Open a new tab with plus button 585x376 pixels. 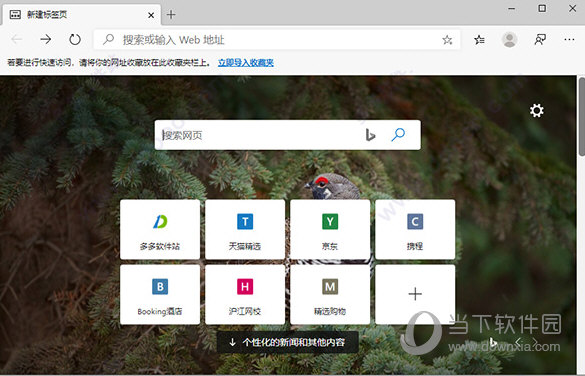tap(171, 15)
